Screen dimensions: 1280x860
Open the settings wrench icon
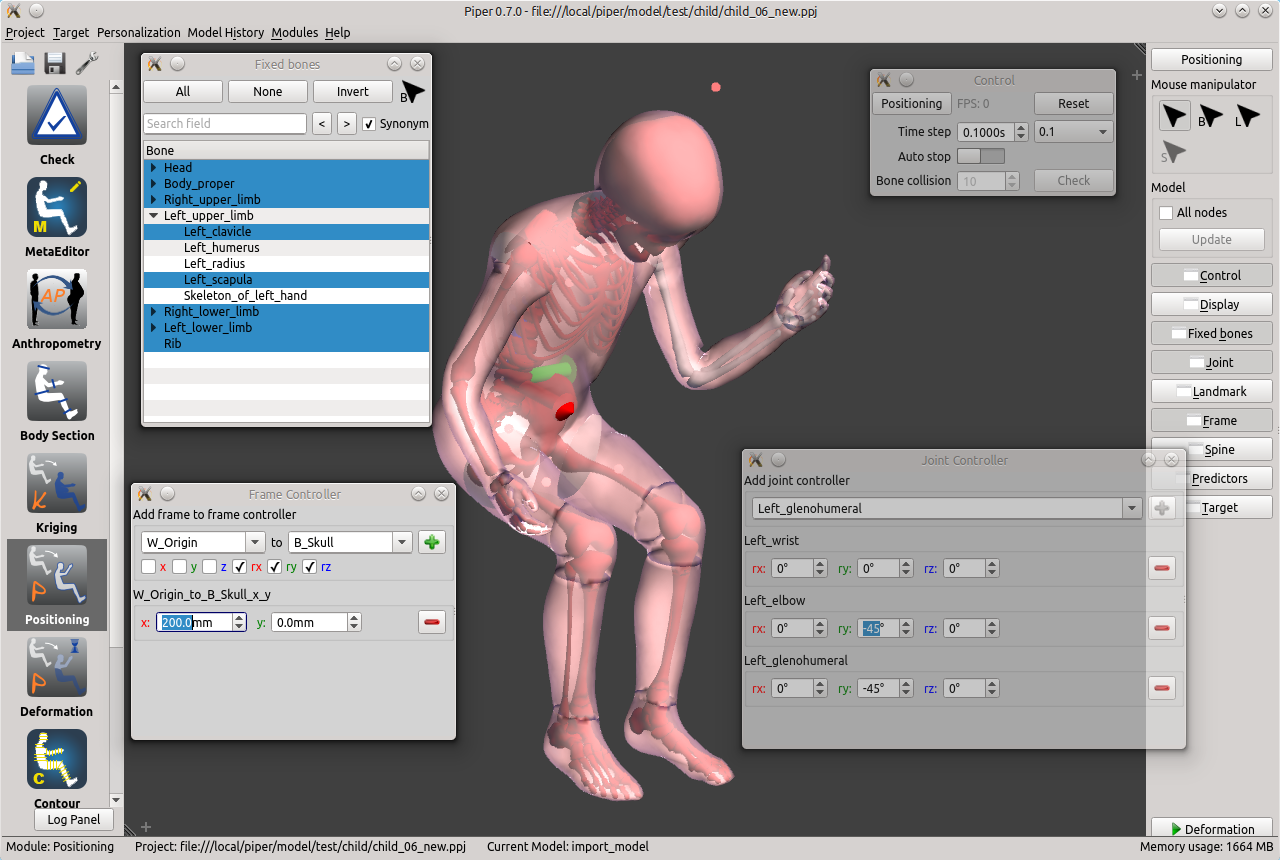[x=87, y=63]
